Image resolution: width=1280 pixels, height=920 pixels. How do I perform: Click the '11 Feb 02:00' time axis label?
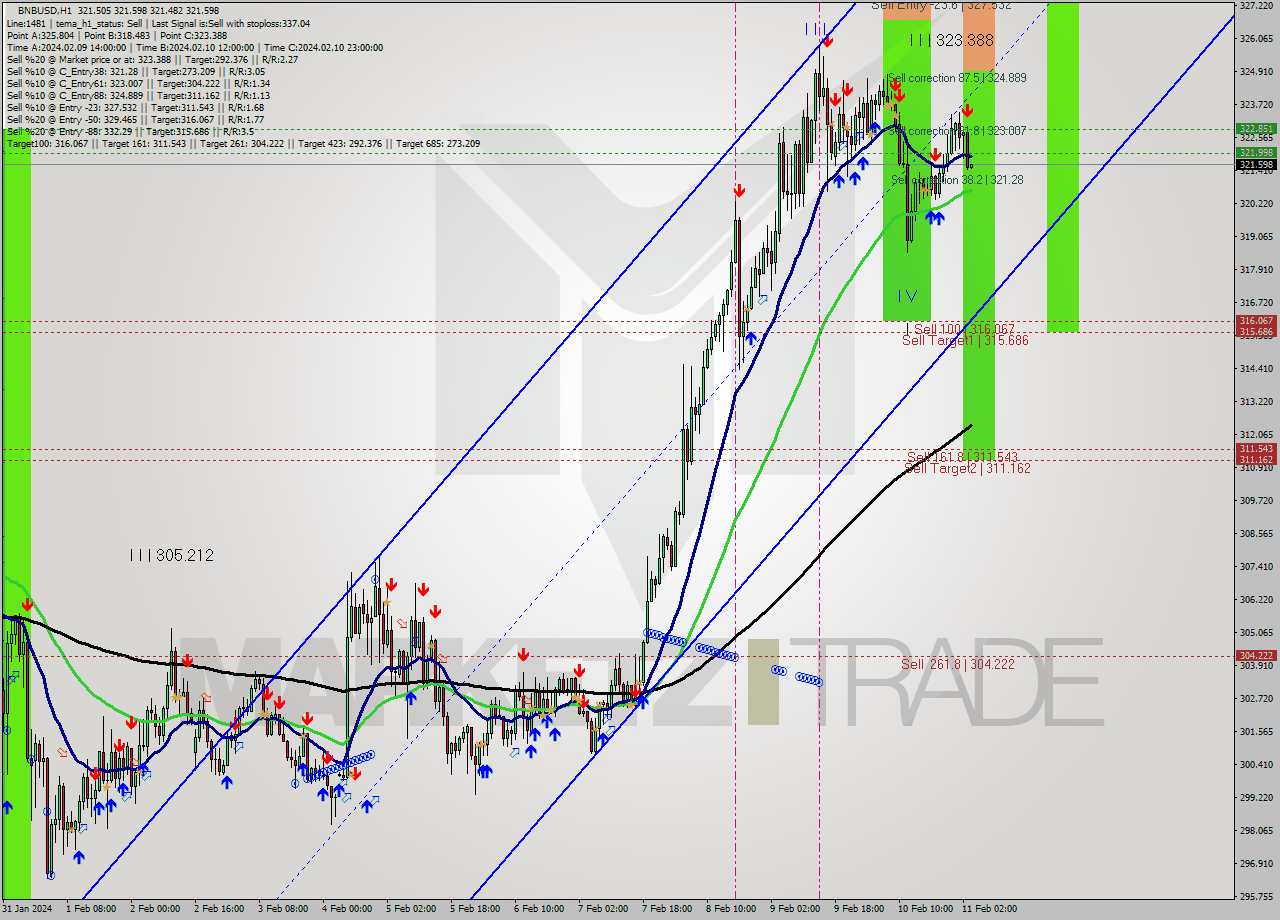[989, 909]
